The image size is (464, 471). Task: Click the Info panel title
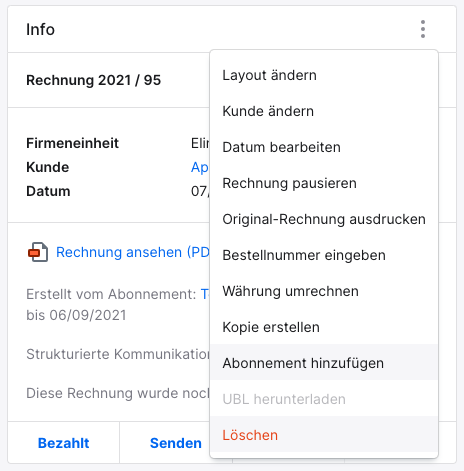point(40,29)
